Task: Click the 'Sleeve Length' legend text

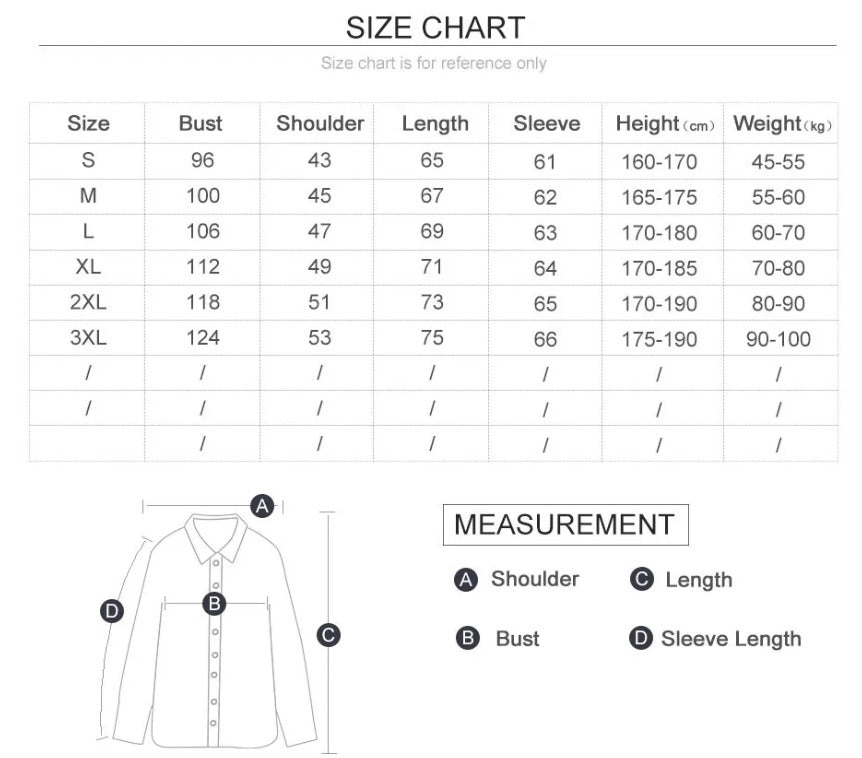Action: point(731,639)
